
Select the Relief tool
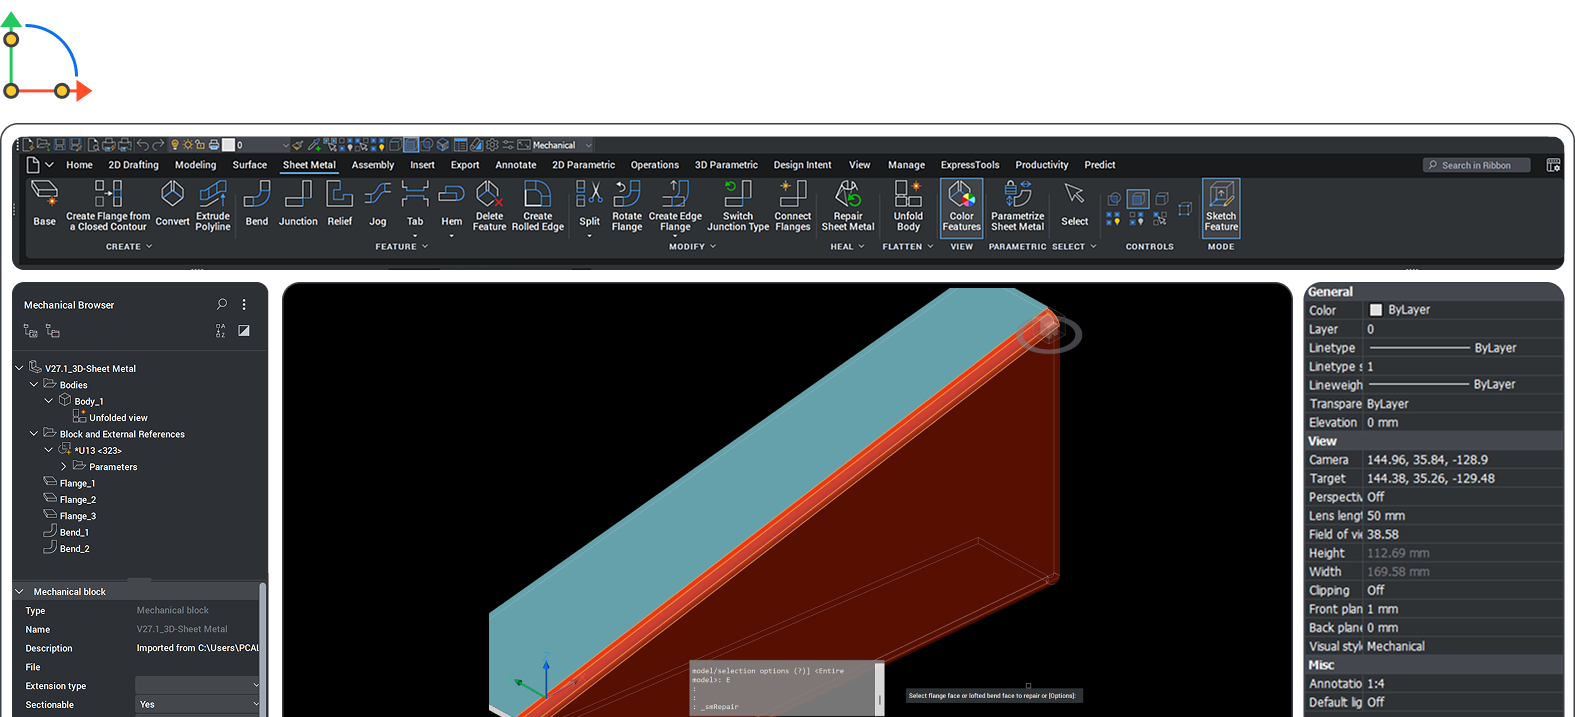tap(340, 205)
